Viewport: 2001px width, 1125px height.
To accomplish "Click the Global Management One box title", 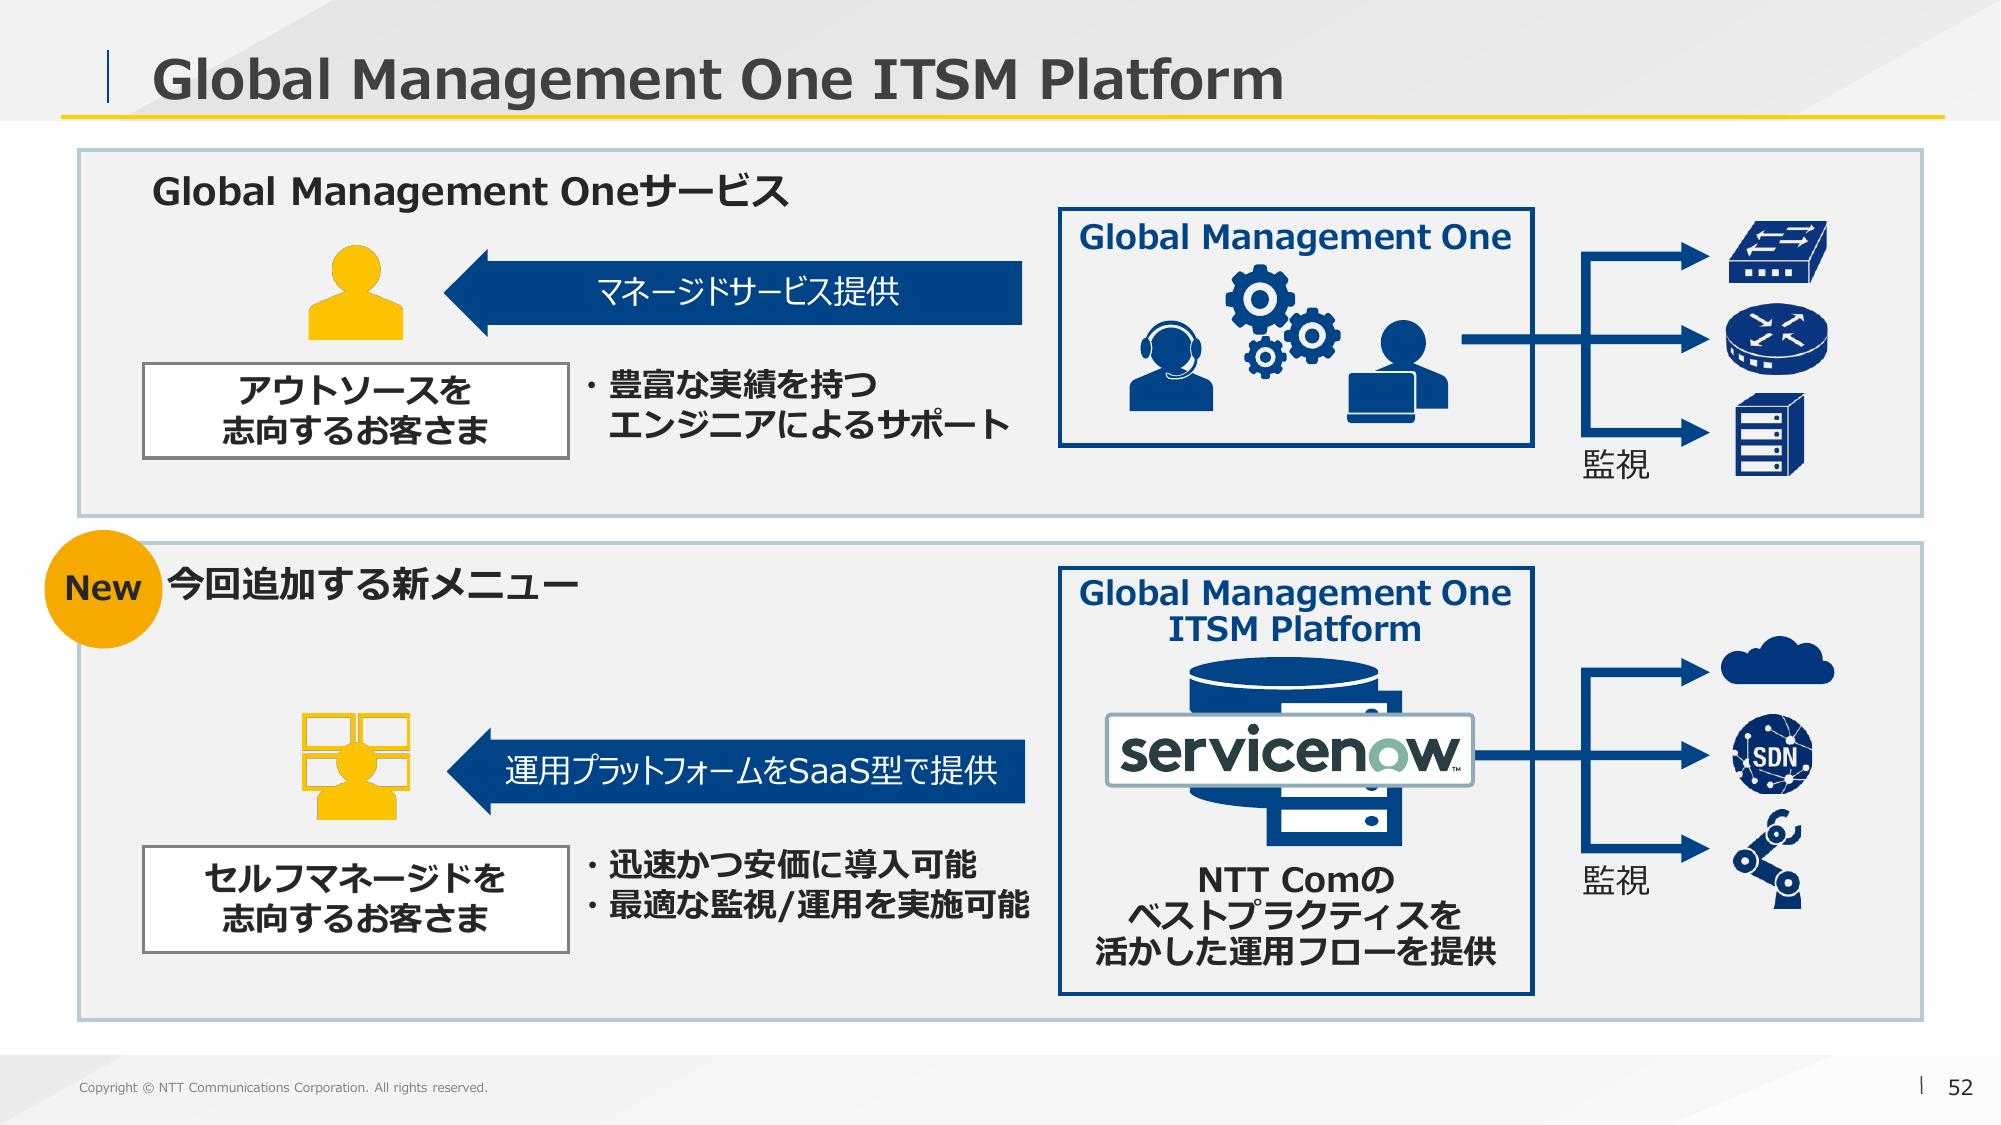I will click(x=1295, y=238).
